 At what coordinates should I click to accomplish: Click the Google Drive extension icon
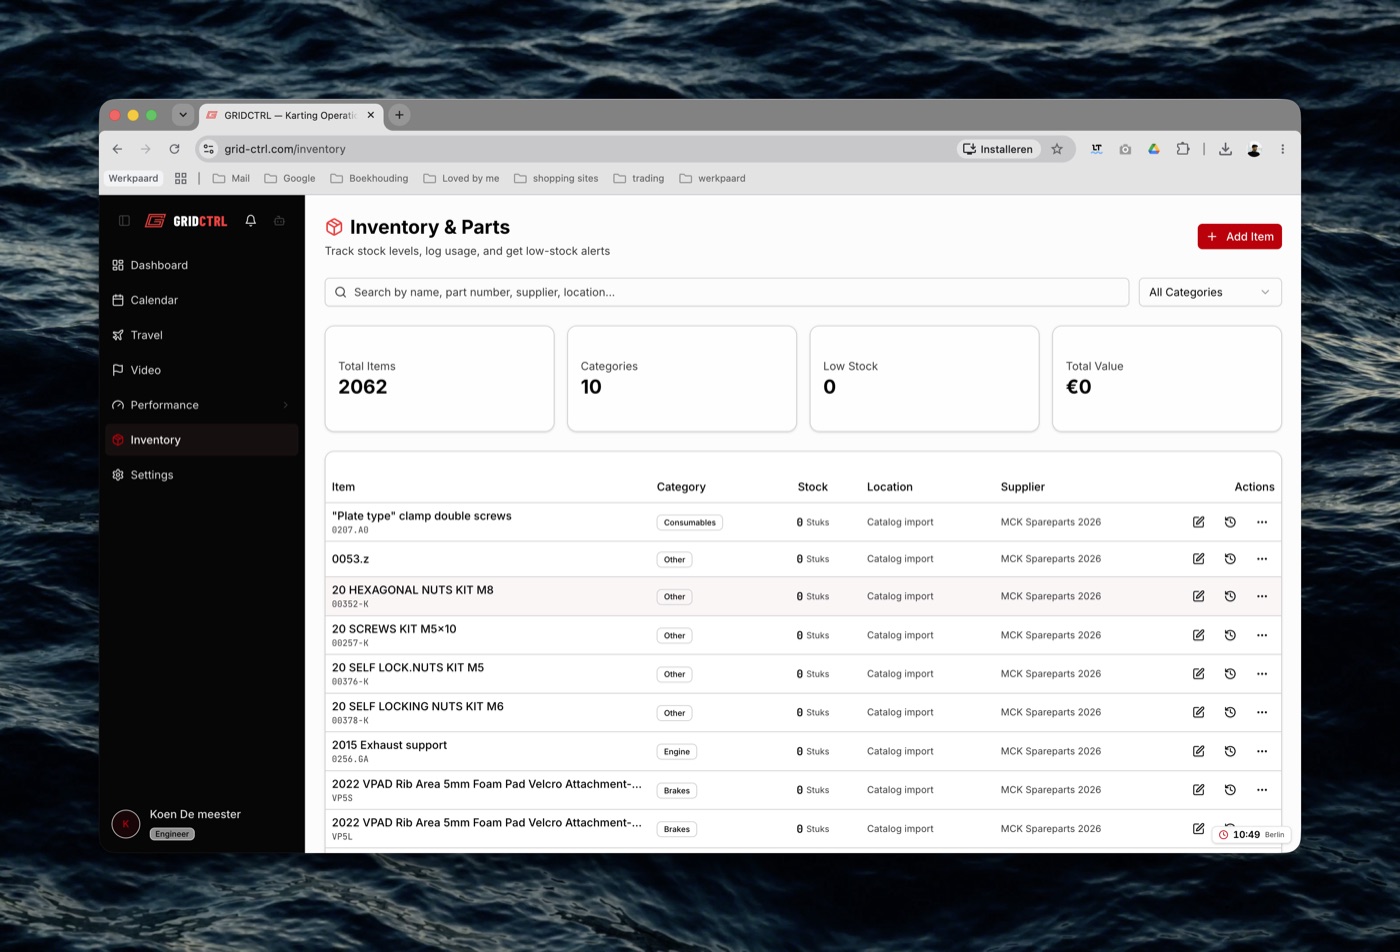(1154, 149)
